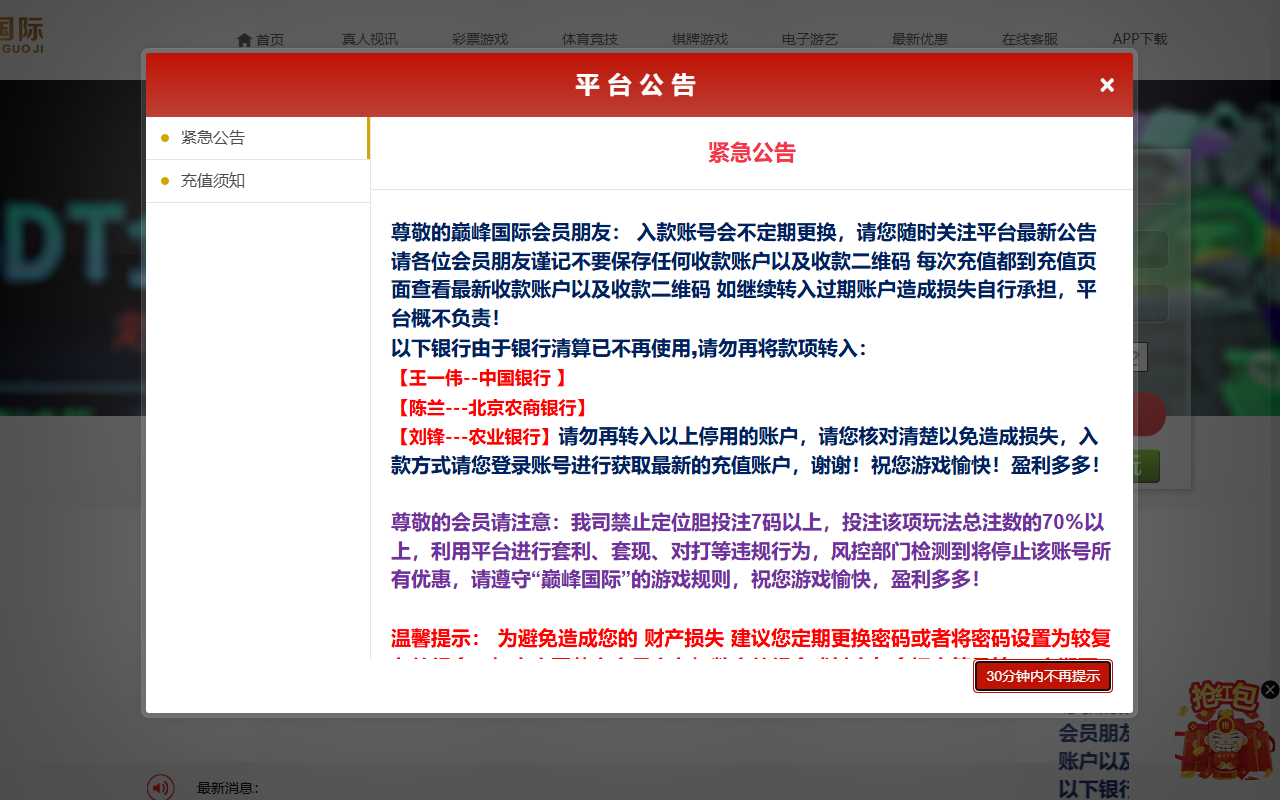Open the 真人视讯 menu item

click(x=370, y=40)
